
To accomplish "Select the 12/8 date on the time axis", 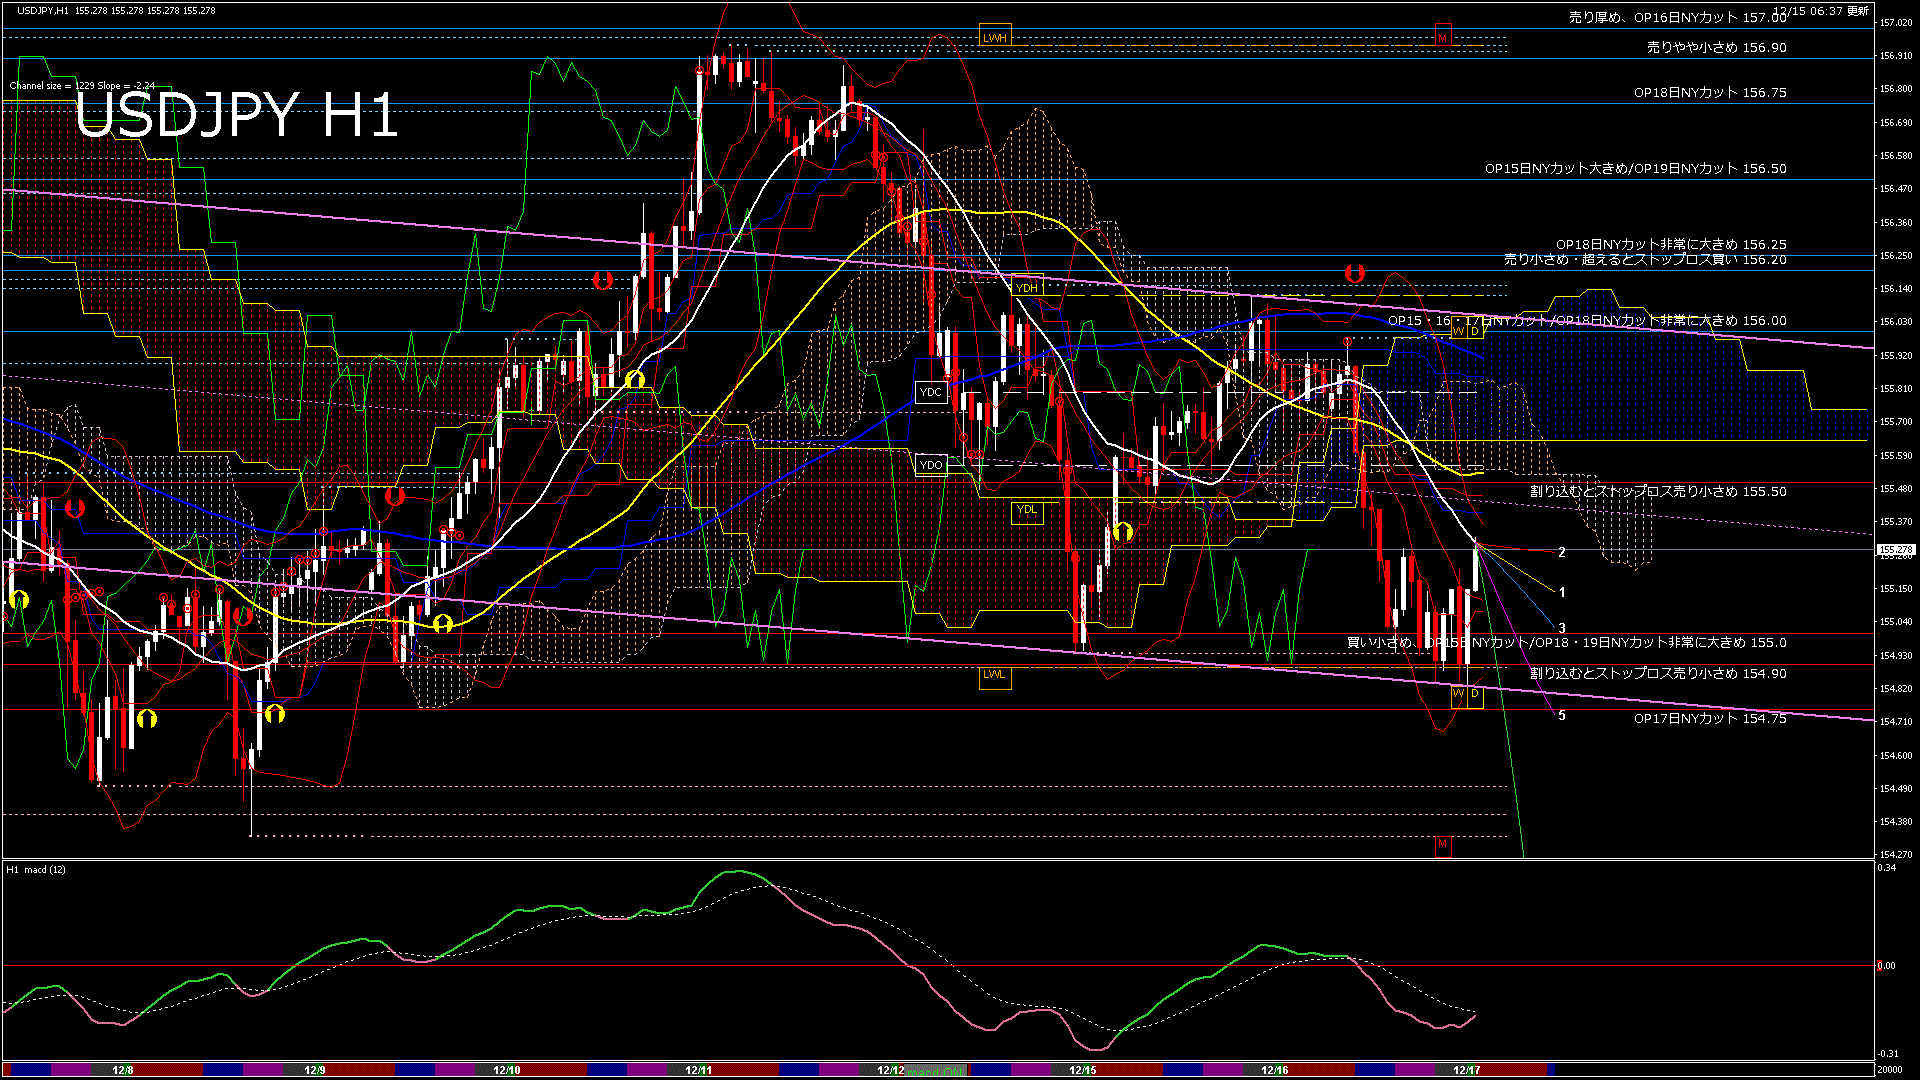I will pos(122,1070).
